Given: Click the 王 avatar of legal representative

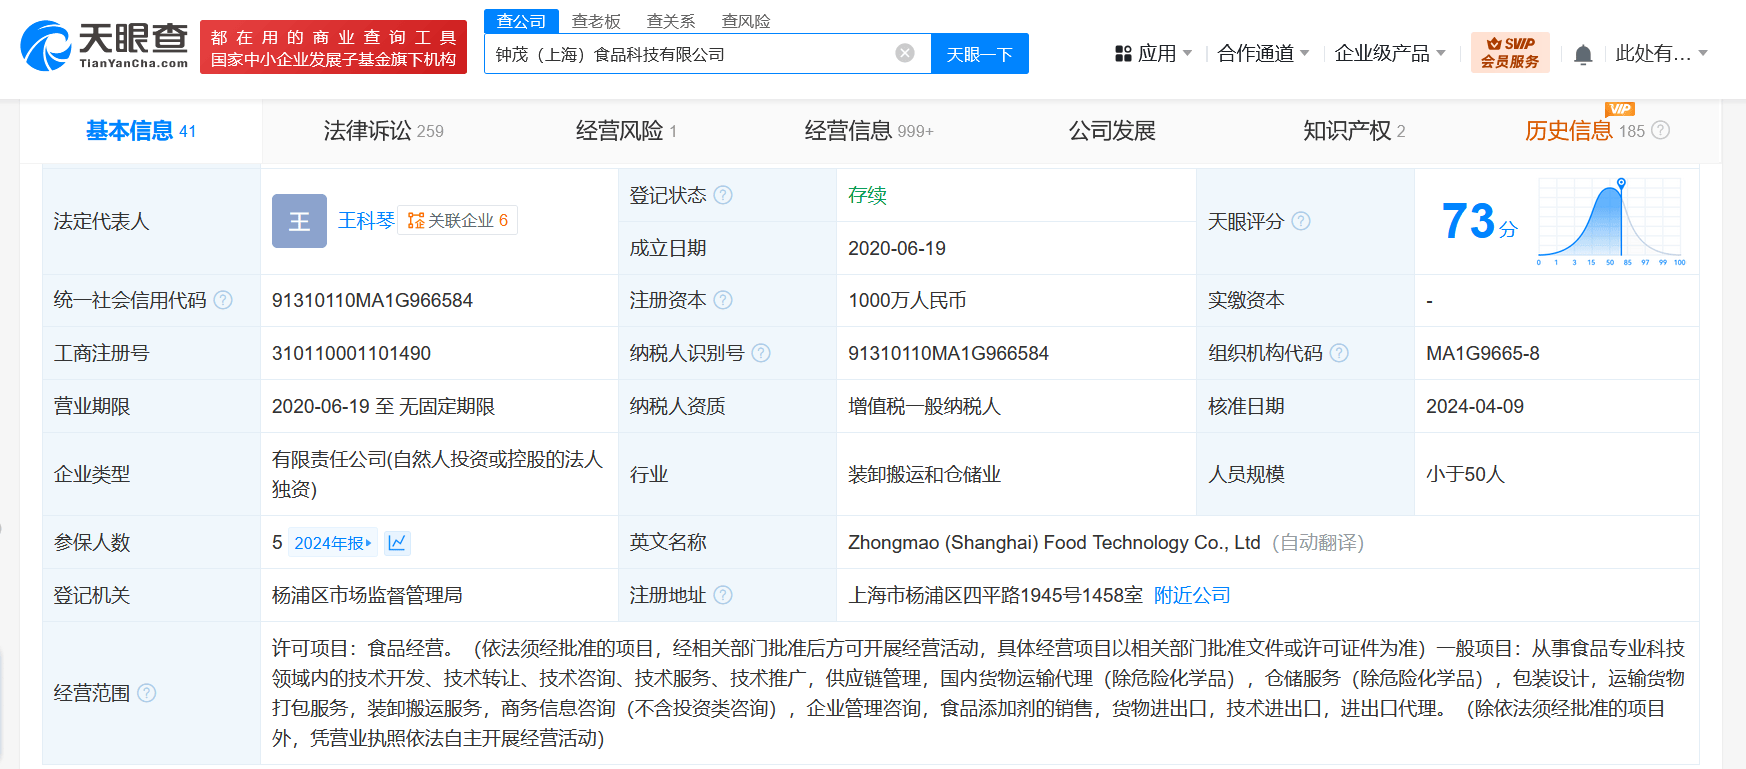Looking at the screenshot, I should pyautogui.click(x=299, y=221).
